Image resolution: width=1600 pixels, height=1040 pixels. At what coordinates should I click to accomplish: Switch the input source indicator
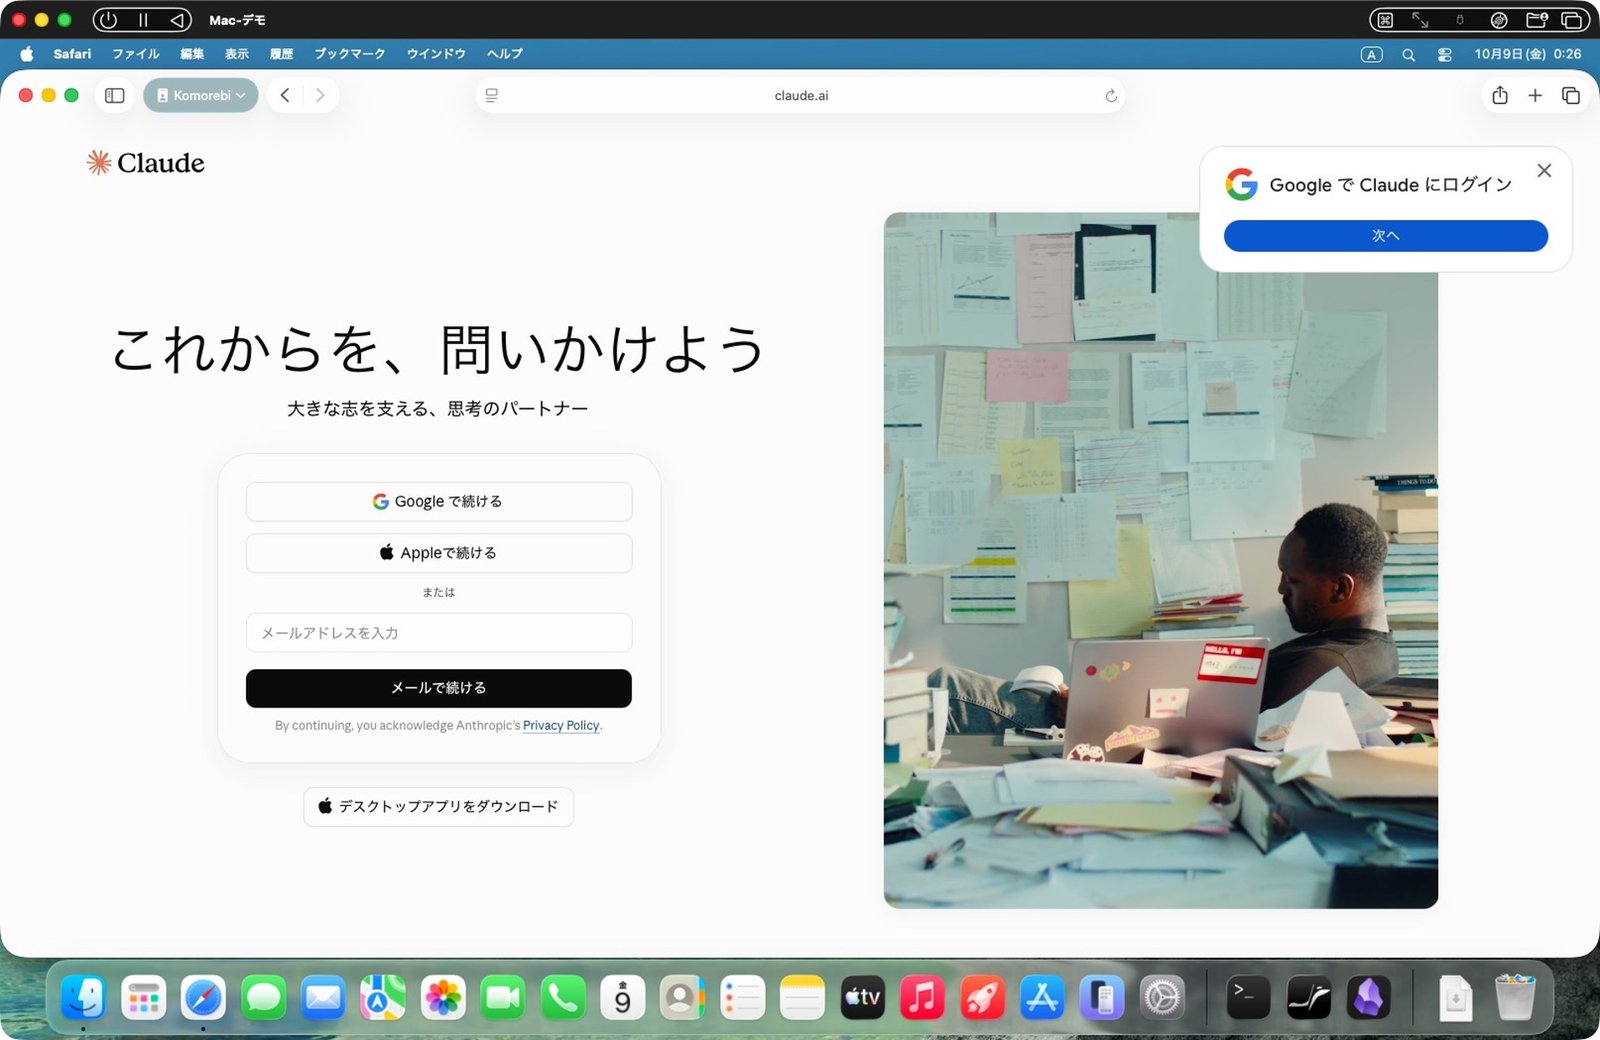[x=1372, y=55]
